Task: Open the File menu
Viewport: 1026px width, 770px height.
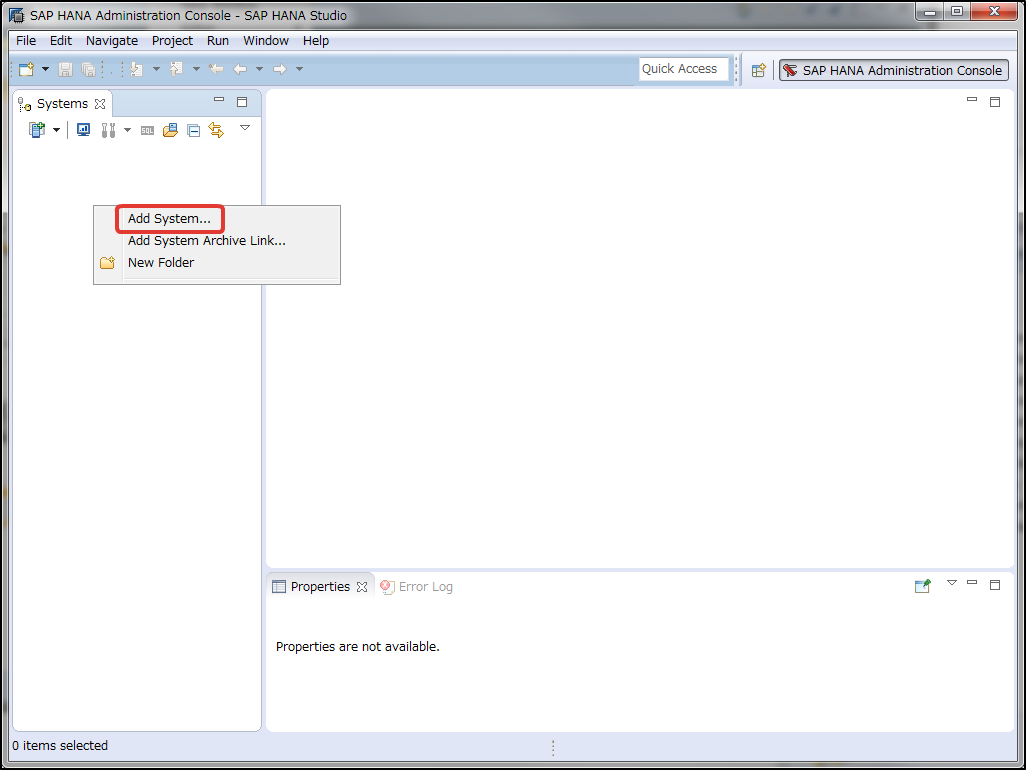Action: tap(26, 41)
